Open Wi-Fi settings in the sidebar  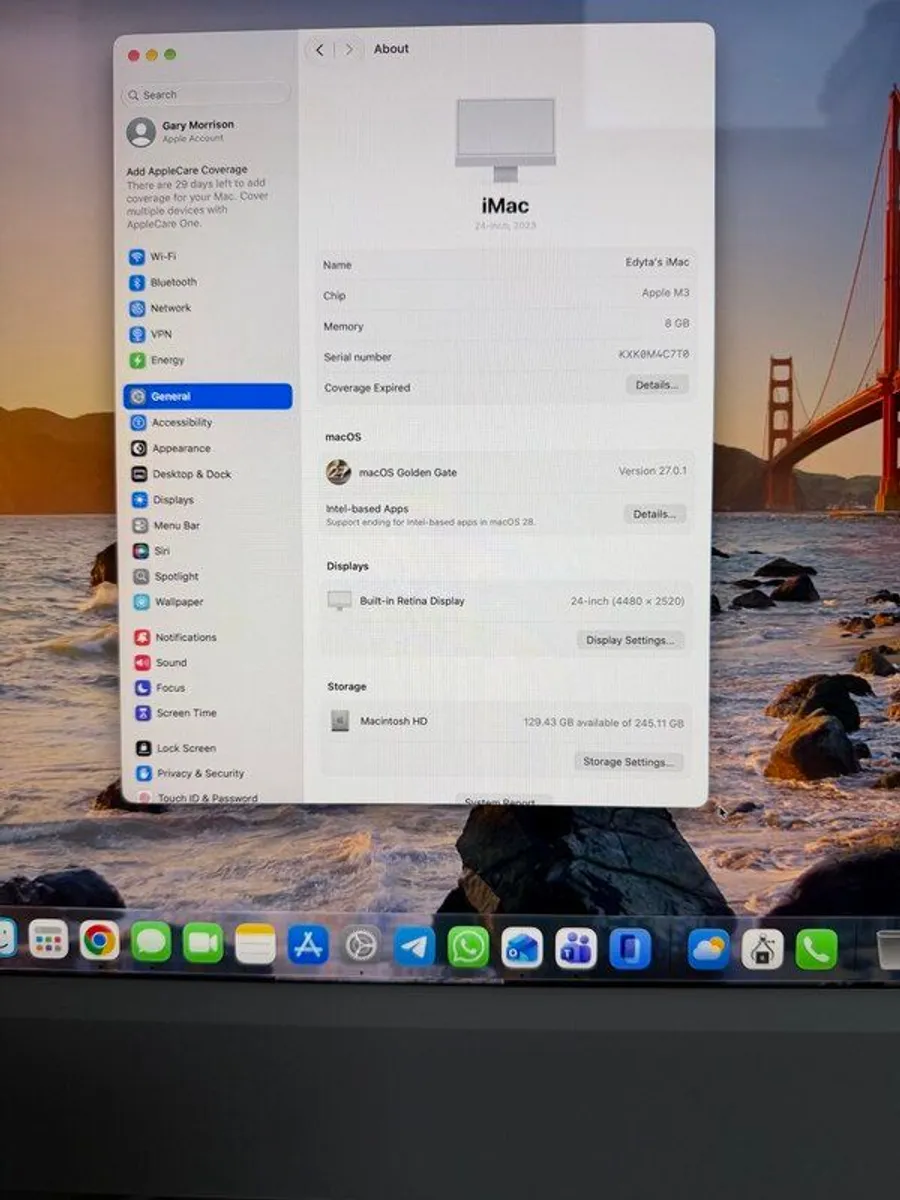[152, 257]
